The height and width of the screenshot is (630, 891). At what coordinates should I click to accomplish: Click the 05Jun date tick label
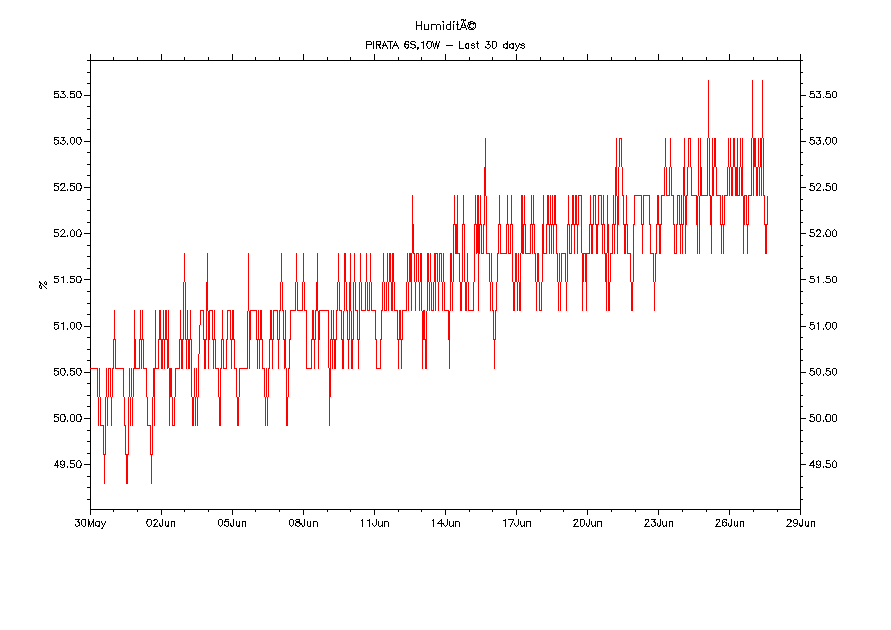pos(232,522)
